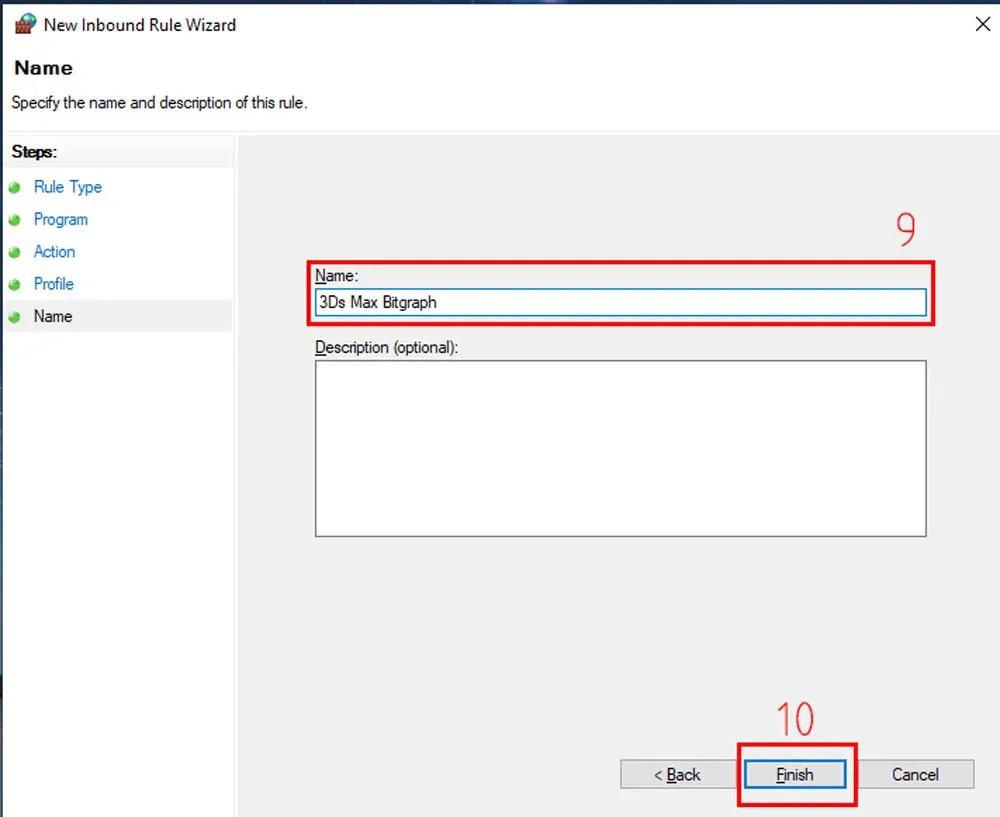Image resolution: width=1000 pixels, height=817 pixels.
Task: Click the 'Specify the name and description' text
Action: 159,103
